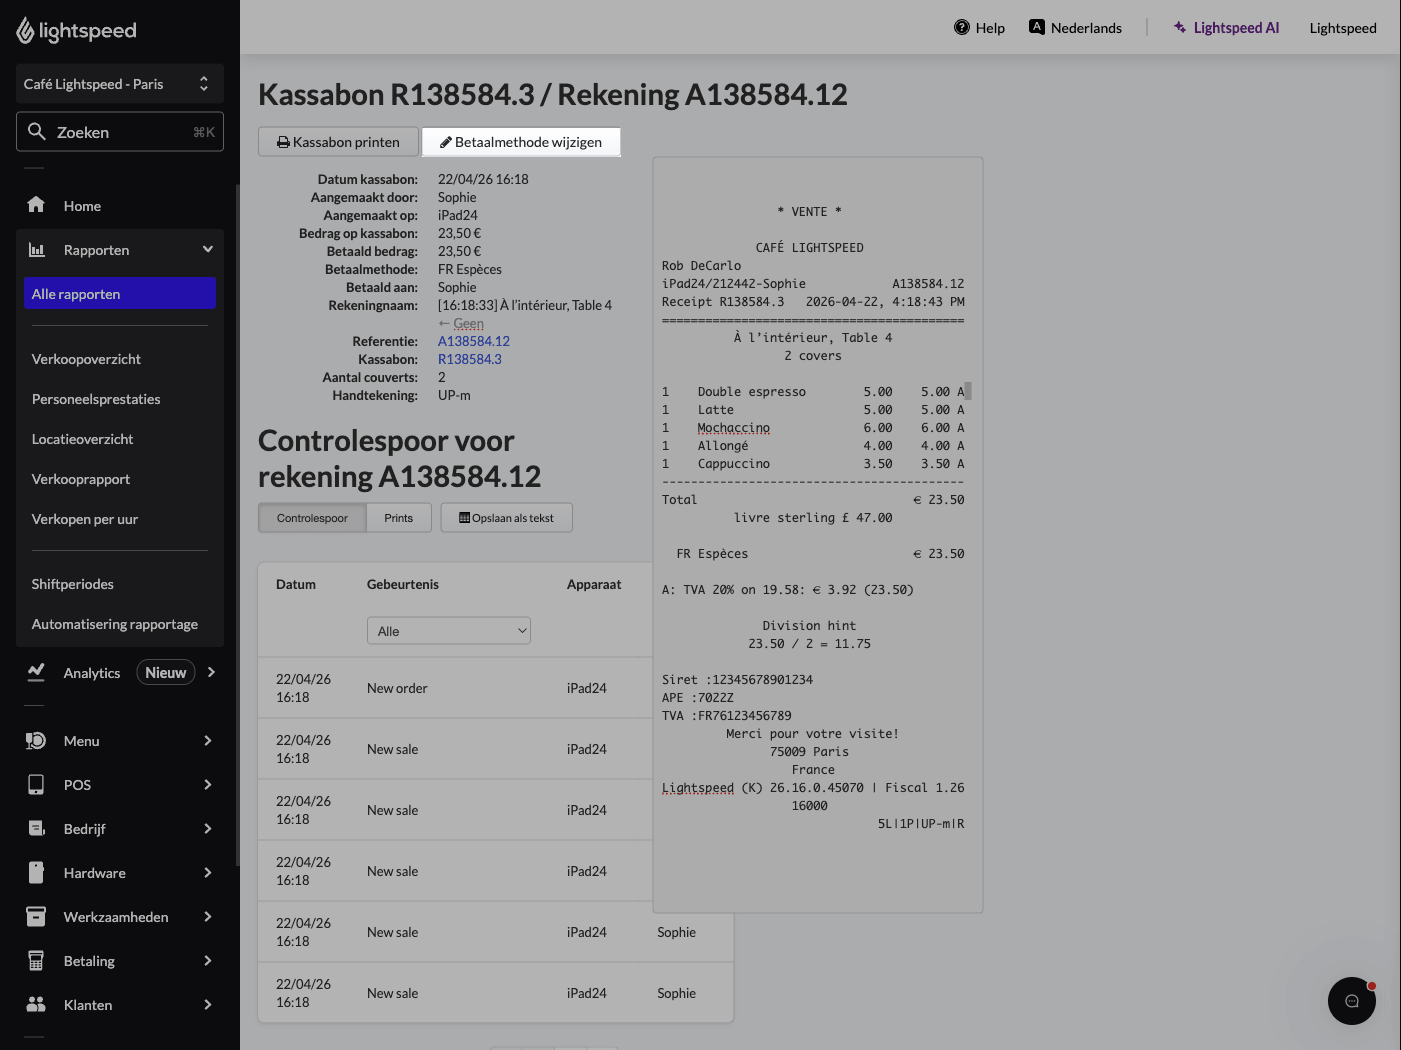This screenshot has width=1401, height=1050.
Task: Open the Gebeurtenis filter dropdown set to Alle
Action: tap(449, 631)
